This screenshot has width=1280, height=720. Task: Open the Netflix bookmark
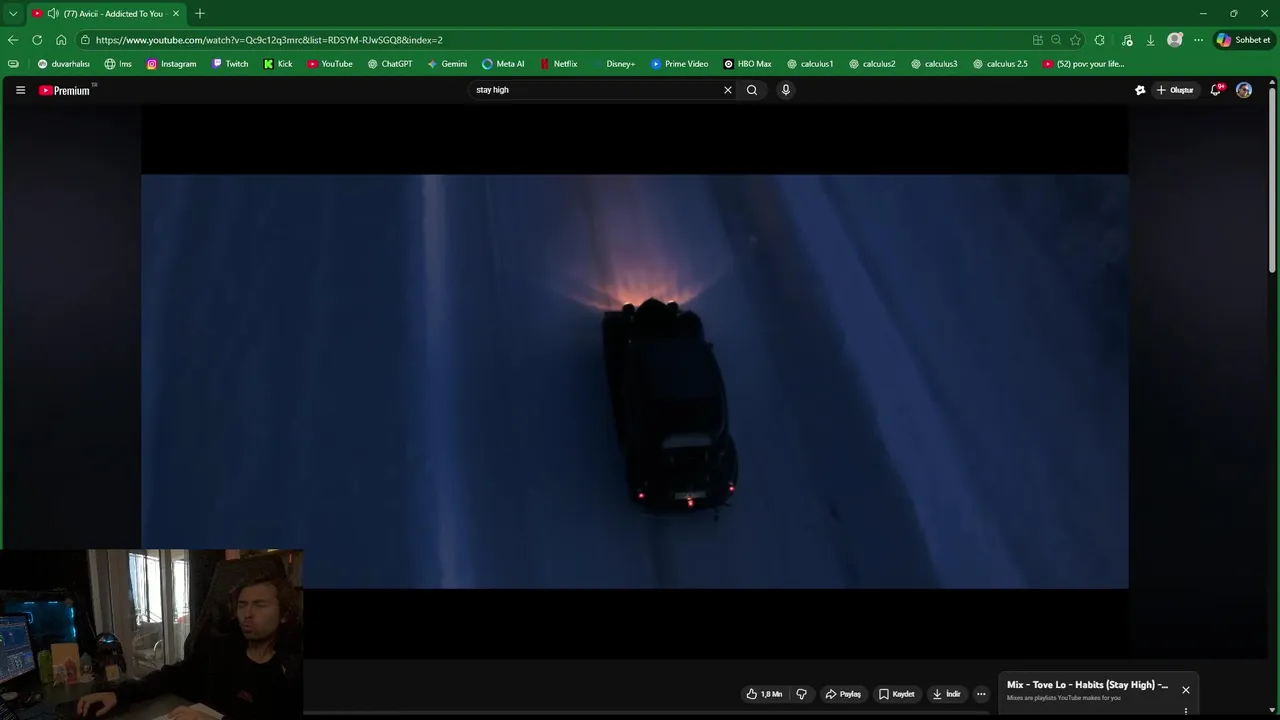point(558,64)
